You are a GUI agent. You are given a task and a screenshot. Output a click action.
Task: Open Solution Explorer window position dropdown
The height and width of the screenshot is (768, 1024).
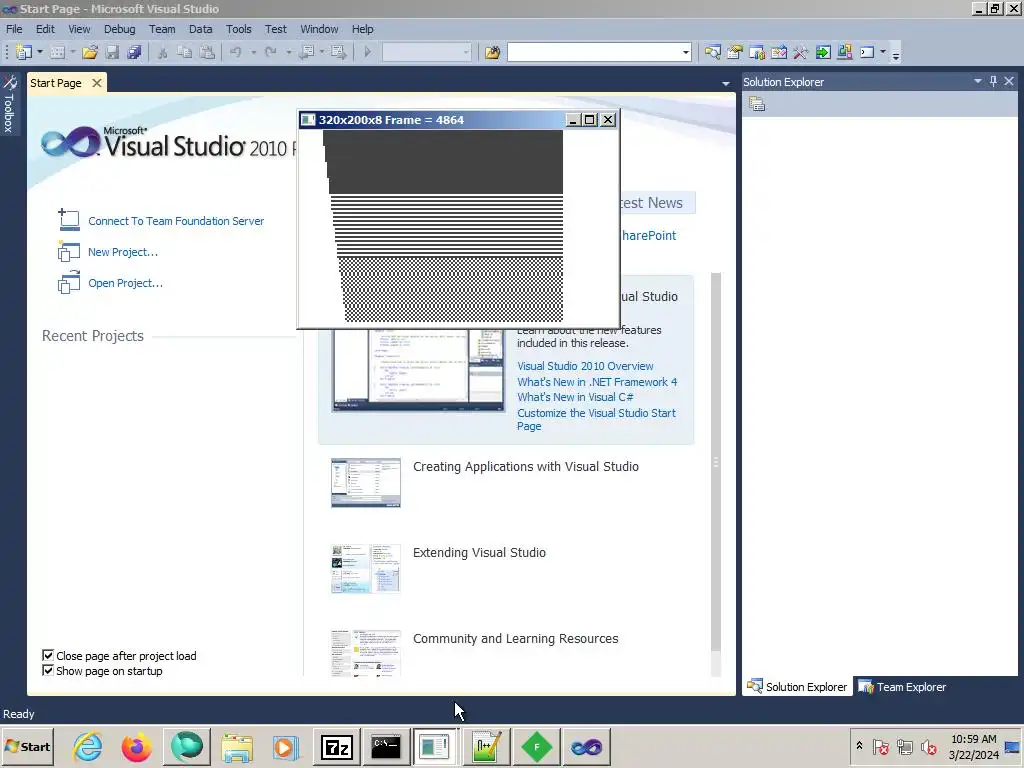coord(978,81)
